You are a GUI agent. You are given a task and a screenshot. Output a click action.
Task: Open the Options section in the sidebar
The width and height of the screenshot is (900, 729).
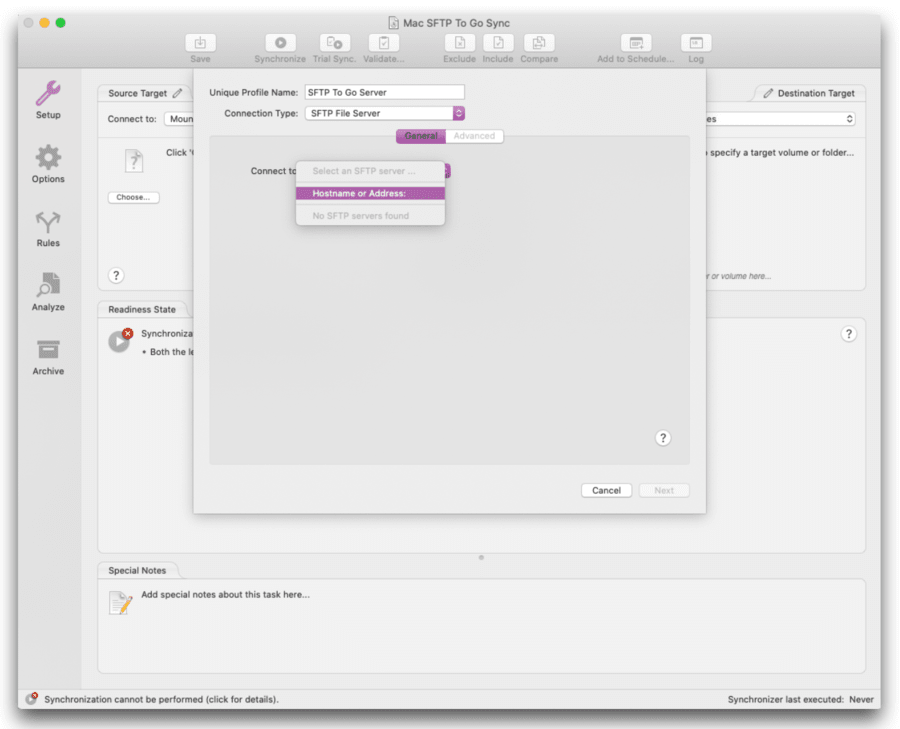(x=47, y=165)
